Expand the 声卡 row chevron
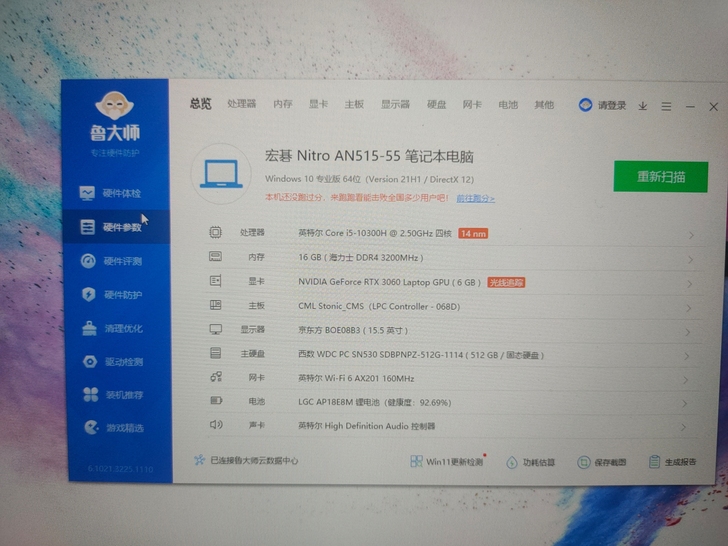The height and width of the screenshot is (546, 728). coord(683,427)
